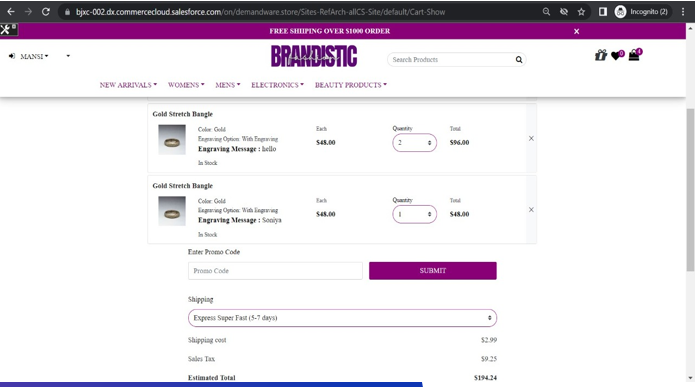Open quantity dropdown for second bangle
The image size is (700, 387).
point(414,214)
